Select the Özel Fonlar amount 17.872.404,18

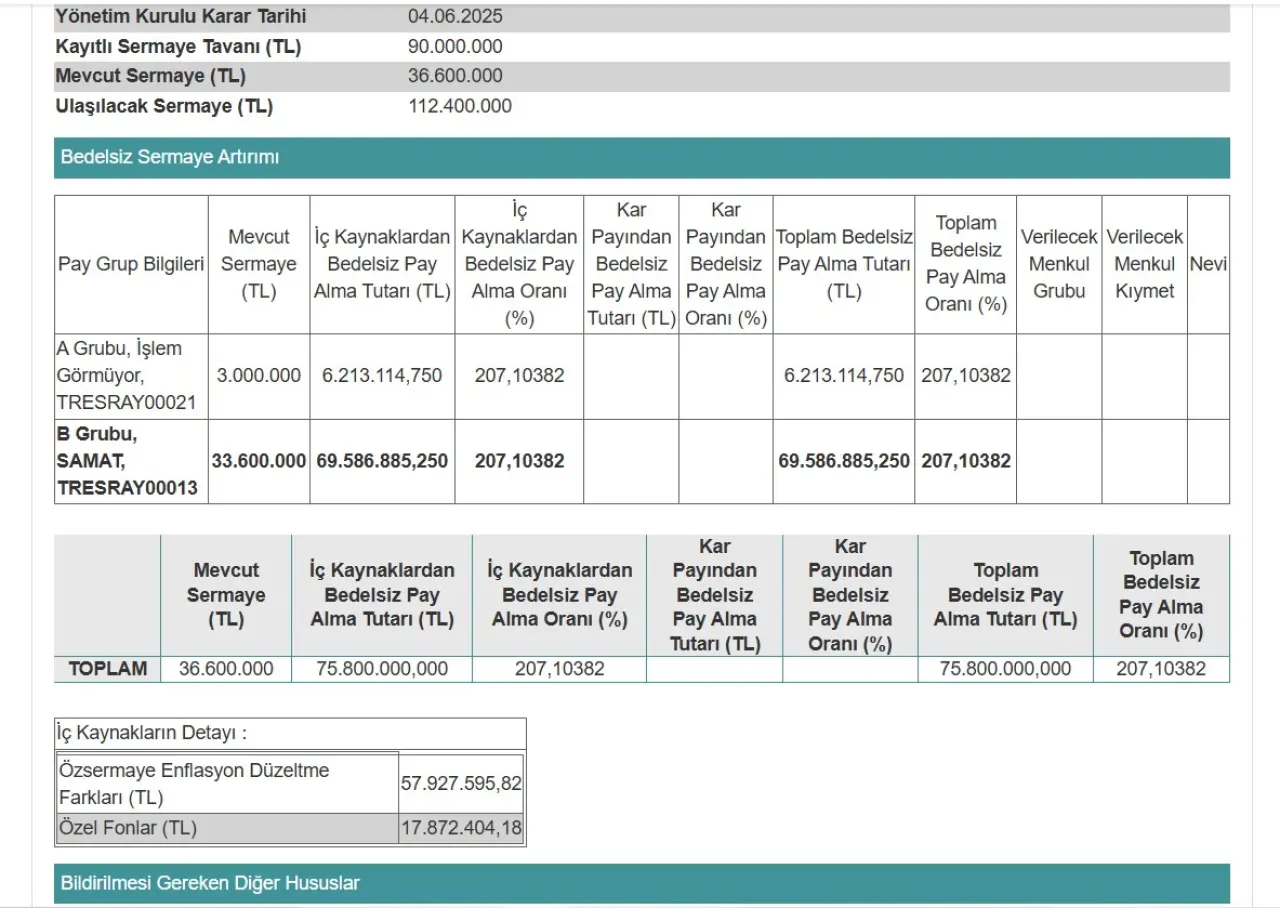coord(461,828)
